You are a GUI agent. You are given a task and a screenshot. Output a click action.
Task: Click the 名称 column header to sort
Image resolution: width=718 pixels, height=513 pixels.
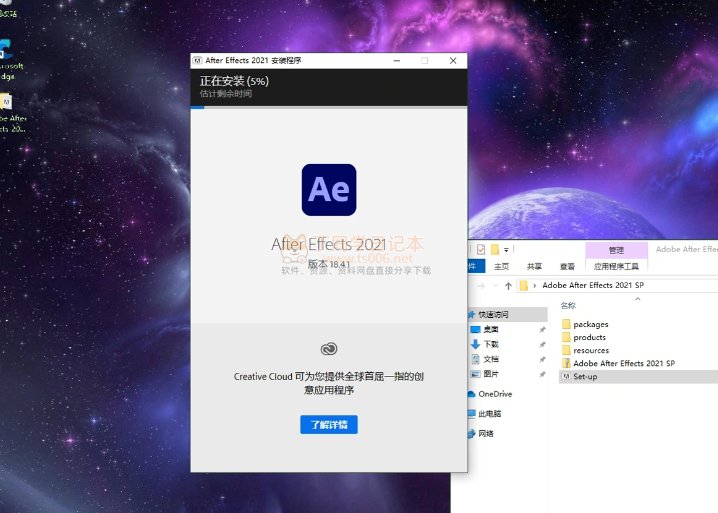click(x=568, y=305)
